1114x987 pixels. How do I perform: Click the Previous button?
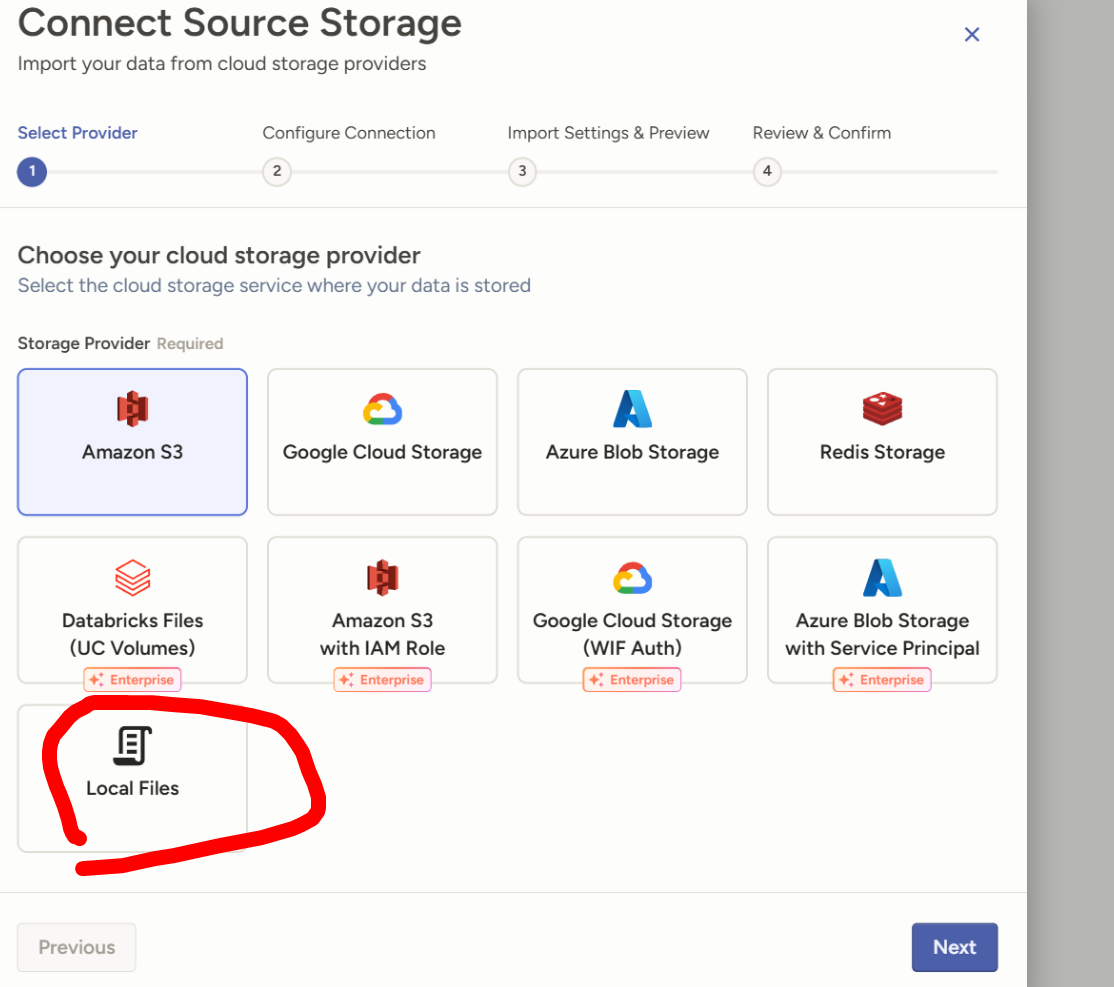[77, 947]
